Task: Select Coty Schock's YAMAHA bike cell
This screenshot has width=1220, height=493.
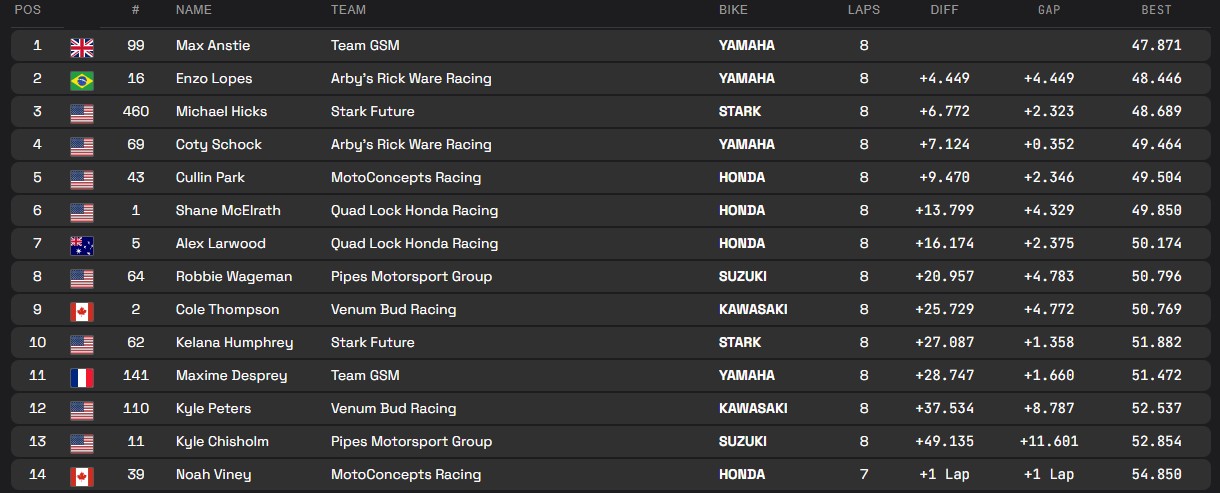Action: tap(746, 144)
